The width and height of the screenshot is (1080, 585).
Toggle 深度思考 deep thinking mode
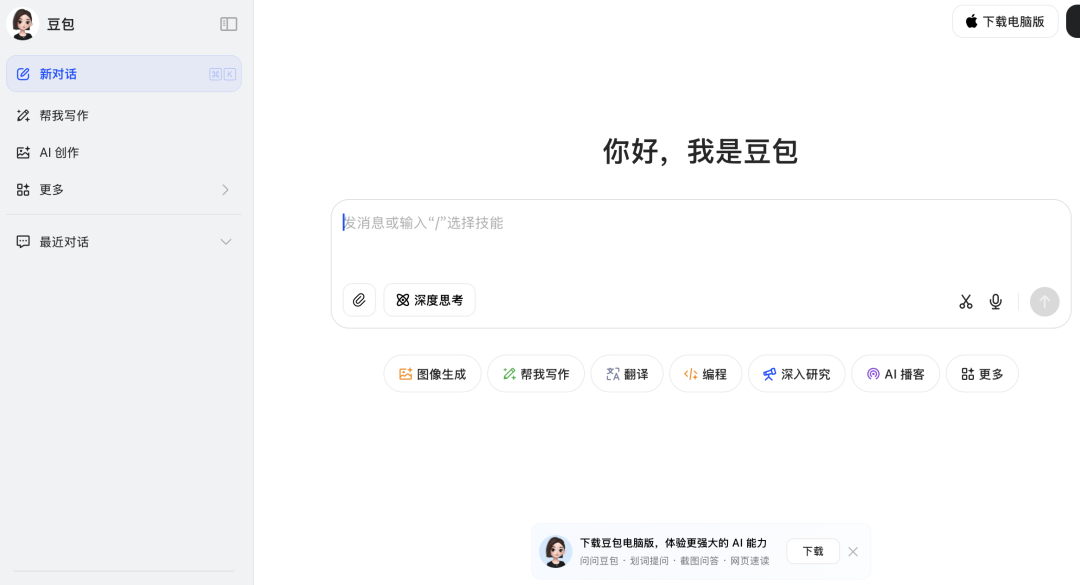[429, 300]
